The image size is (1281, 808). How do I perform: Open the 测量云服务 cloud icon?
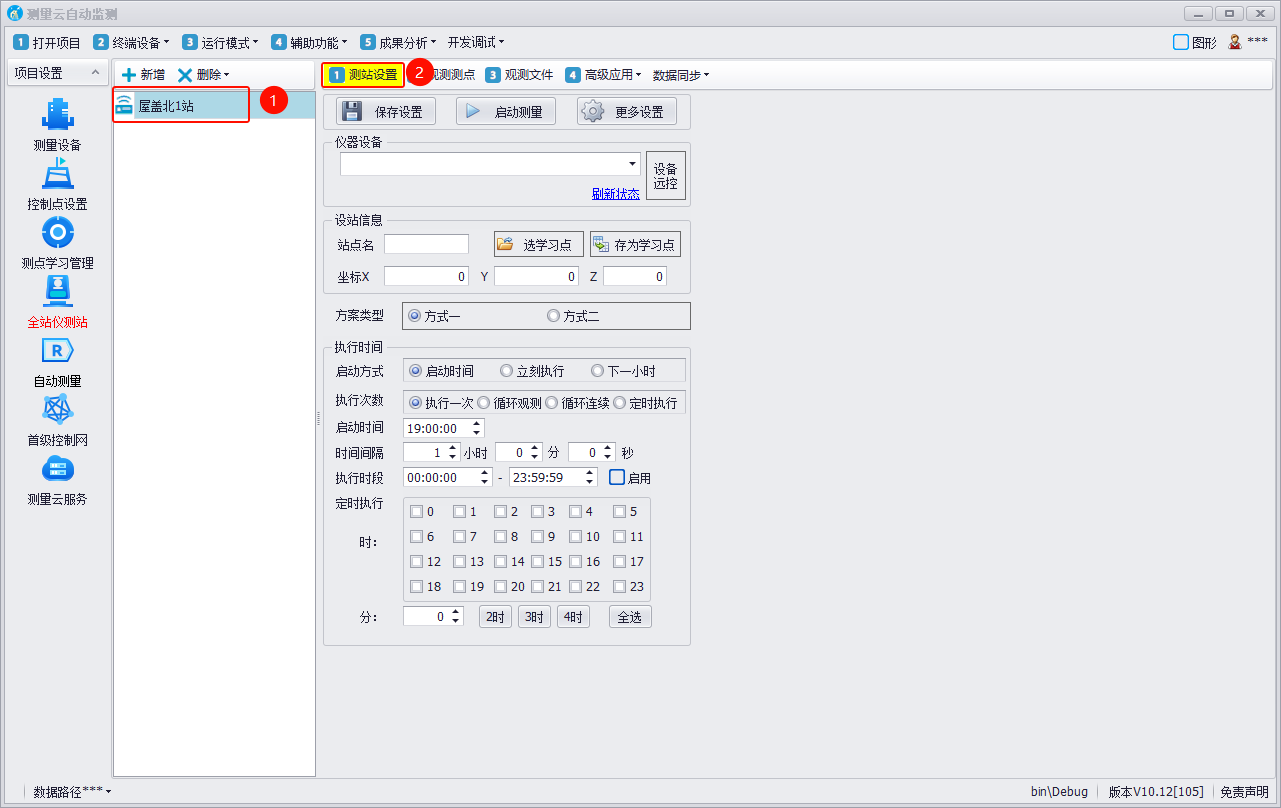[57, 470]
